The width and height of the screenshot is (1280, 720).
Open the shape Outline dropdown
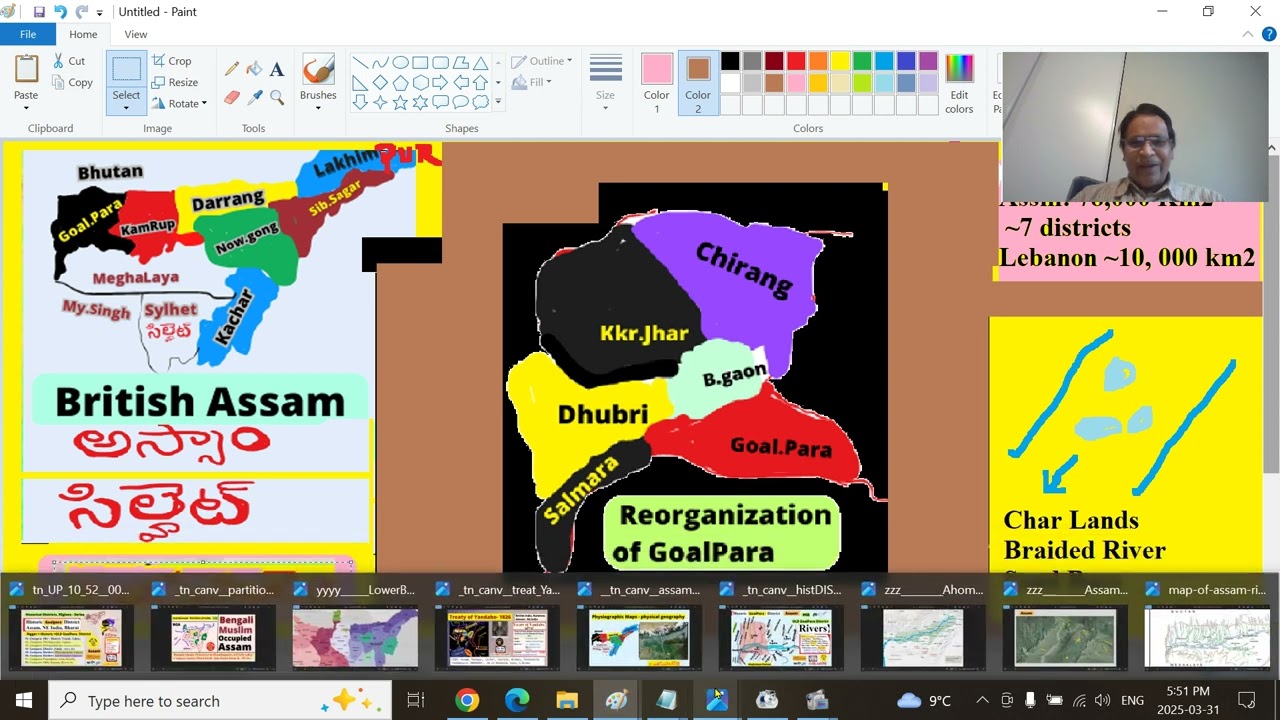point(542,61)
